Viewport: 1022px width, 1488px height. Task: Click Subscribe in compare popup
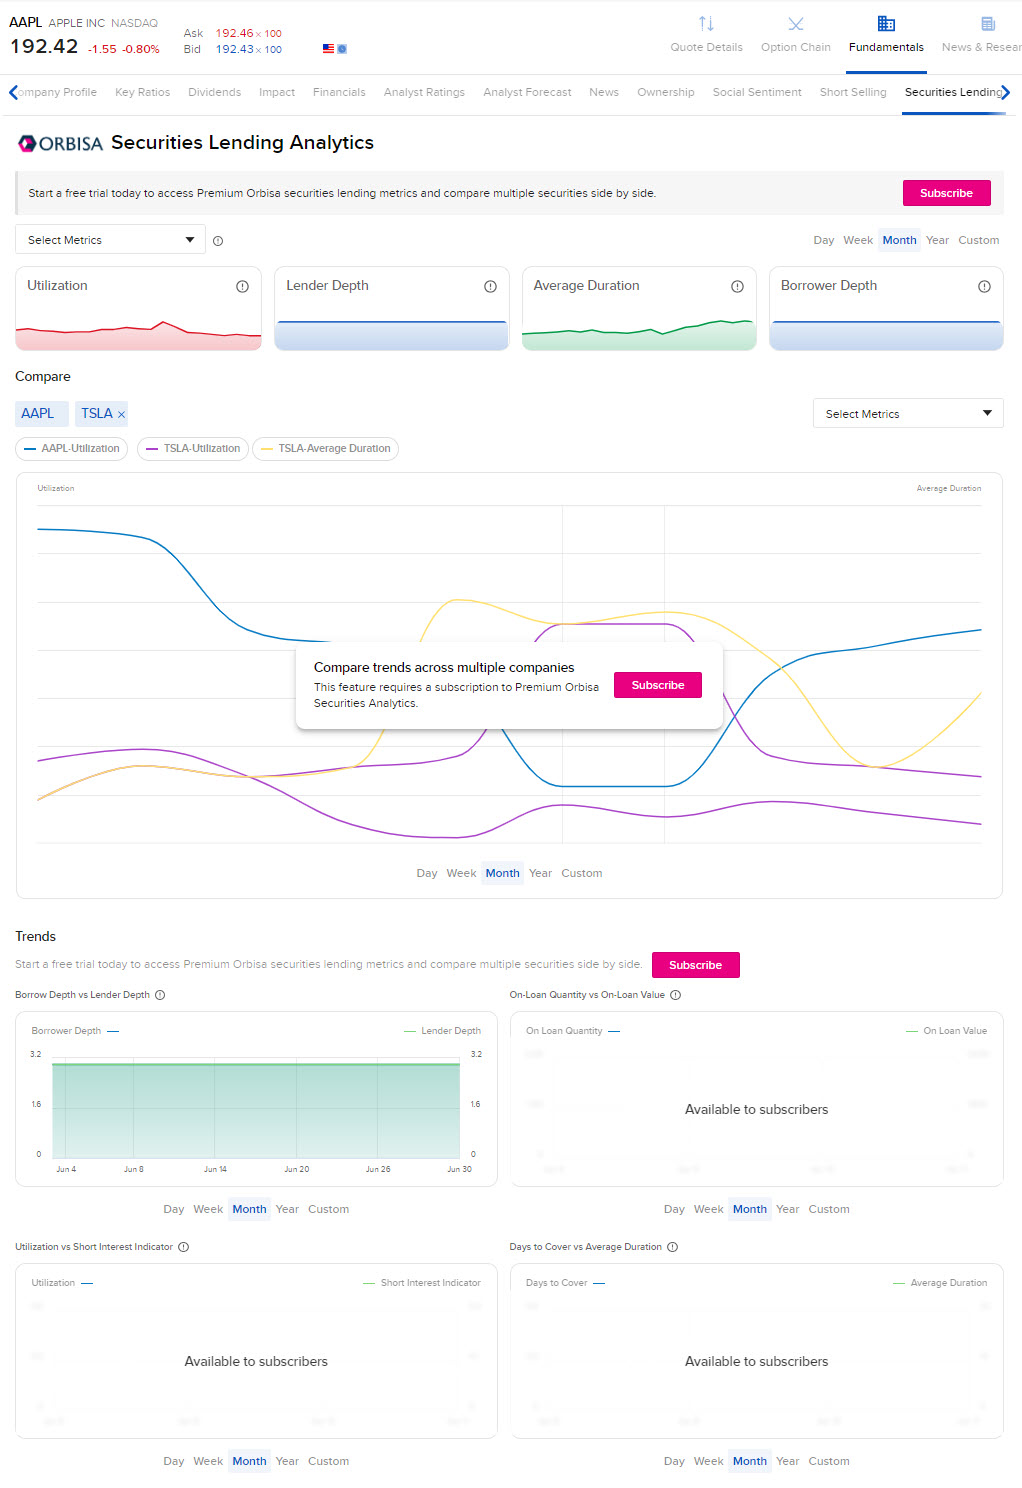(658, 685)
